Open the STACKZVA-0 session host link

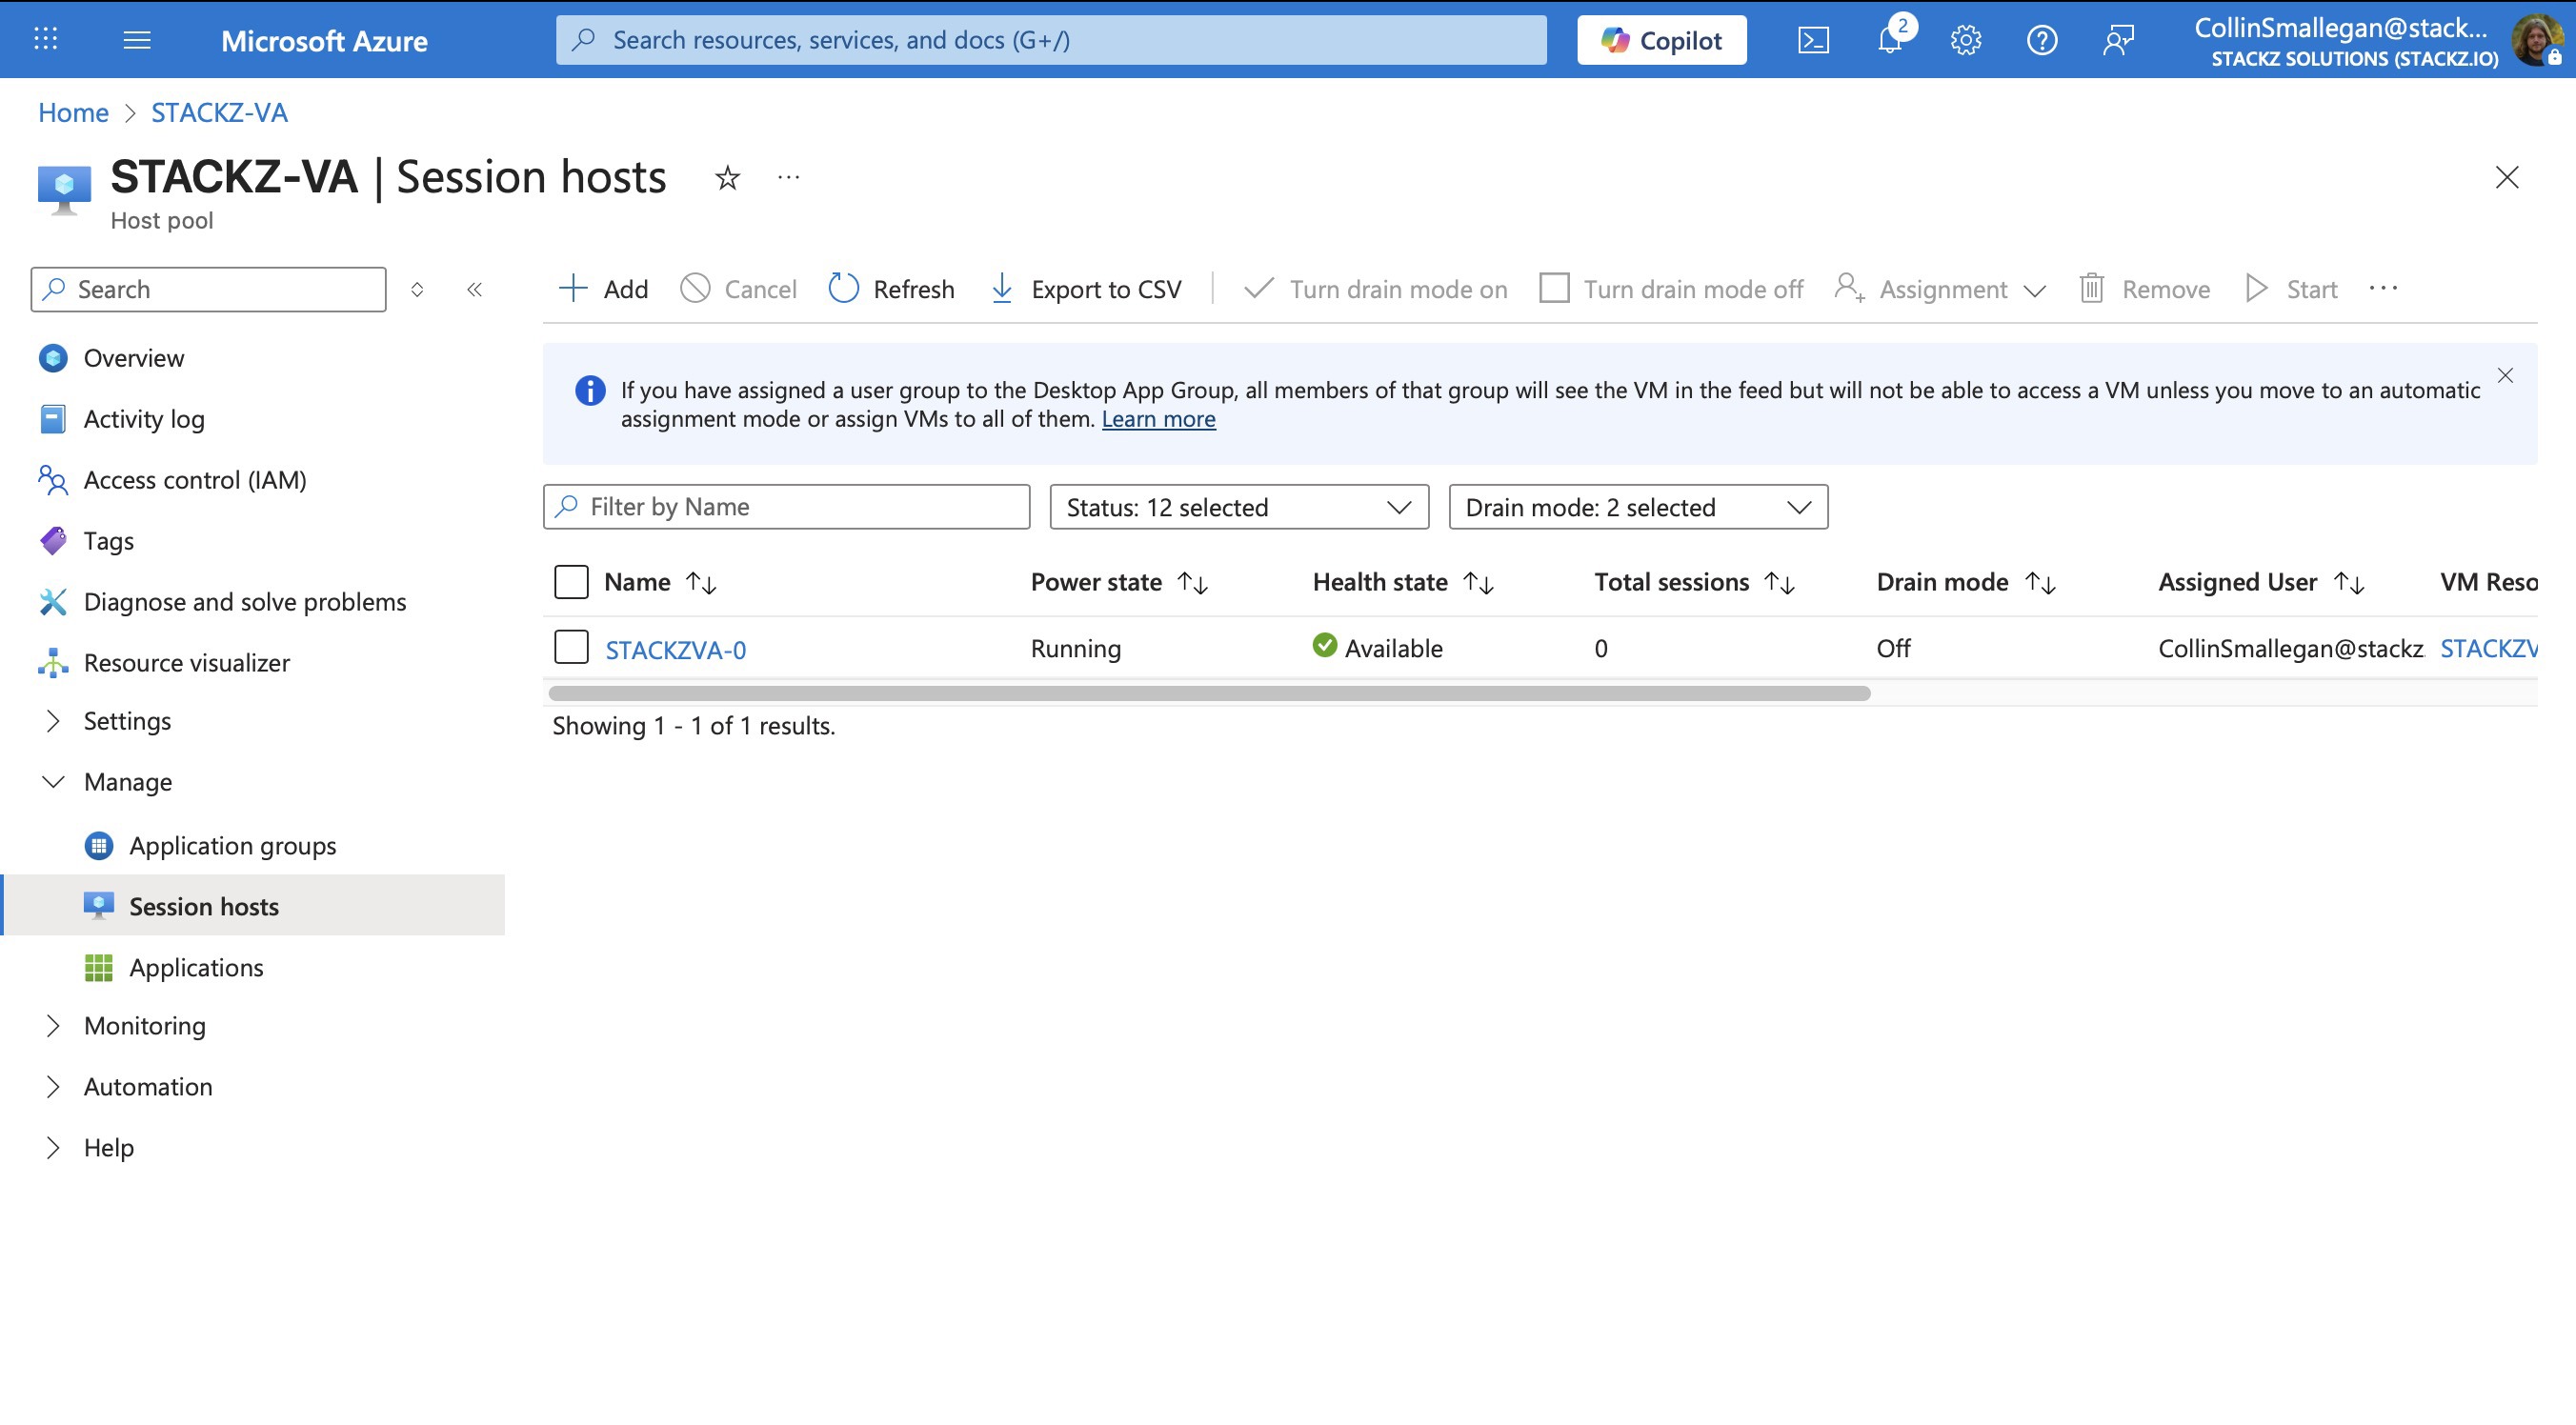(676, 650)
